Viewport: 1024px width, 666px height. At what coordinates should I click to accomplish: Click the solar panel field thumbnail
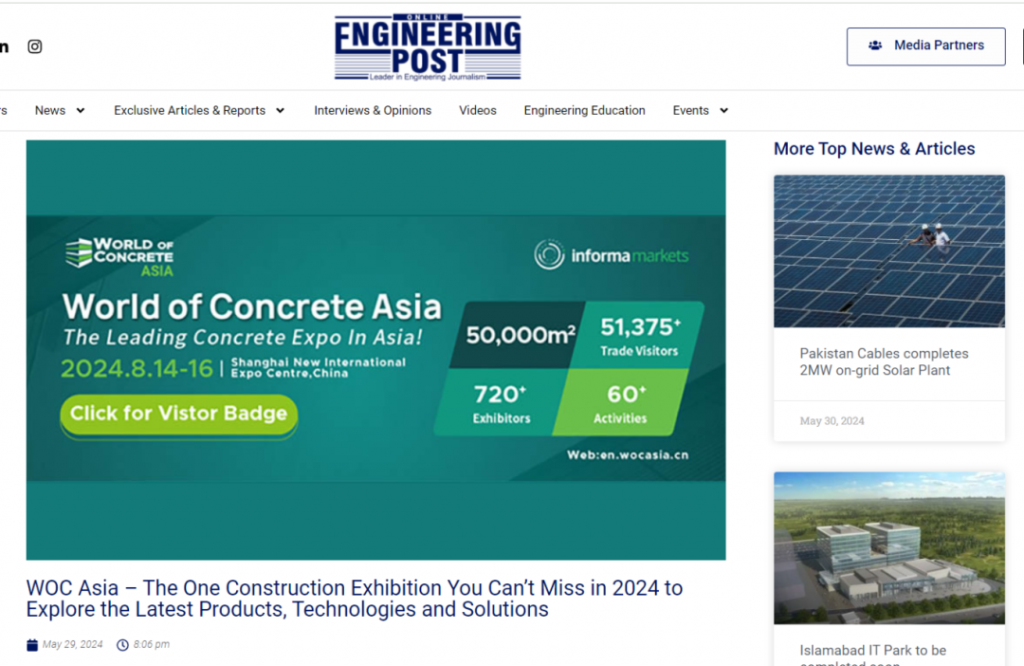(888, 251)
